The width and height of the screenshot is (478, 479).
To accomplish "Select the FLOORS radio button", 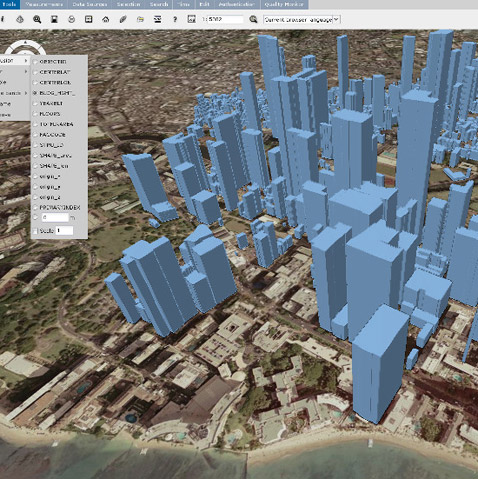I will tap(35, 114).
